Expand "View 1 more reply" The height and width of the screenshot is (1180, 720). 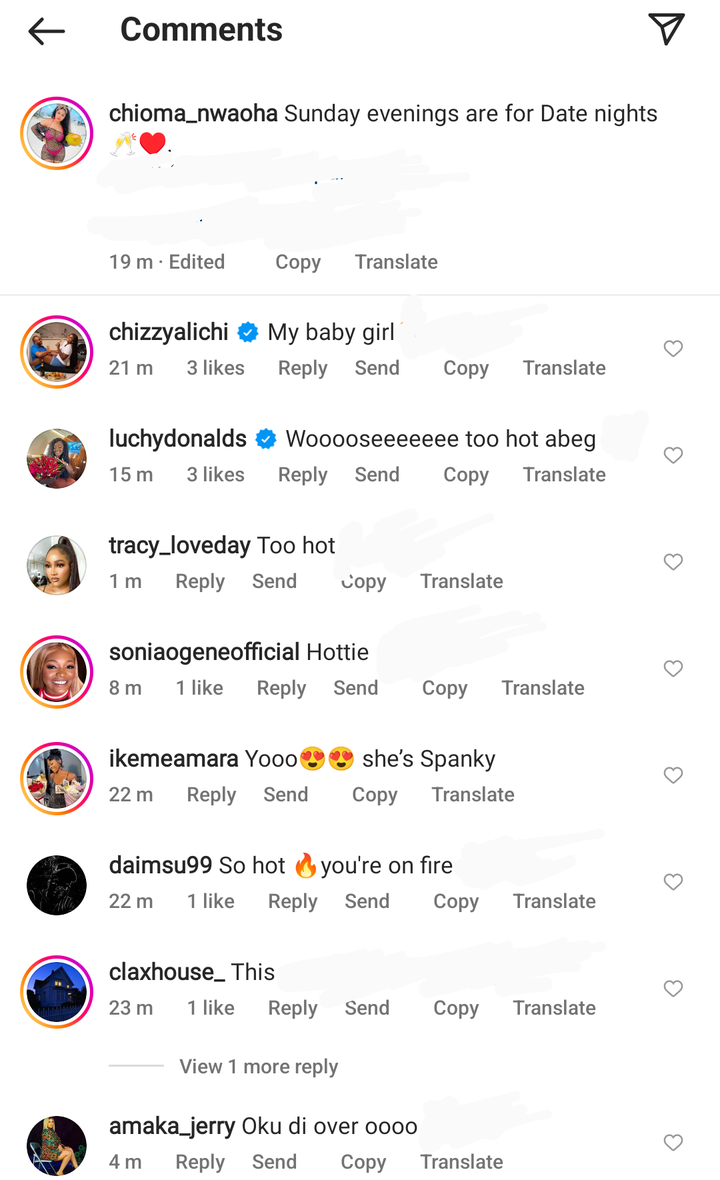click(x=258, y=1067)
